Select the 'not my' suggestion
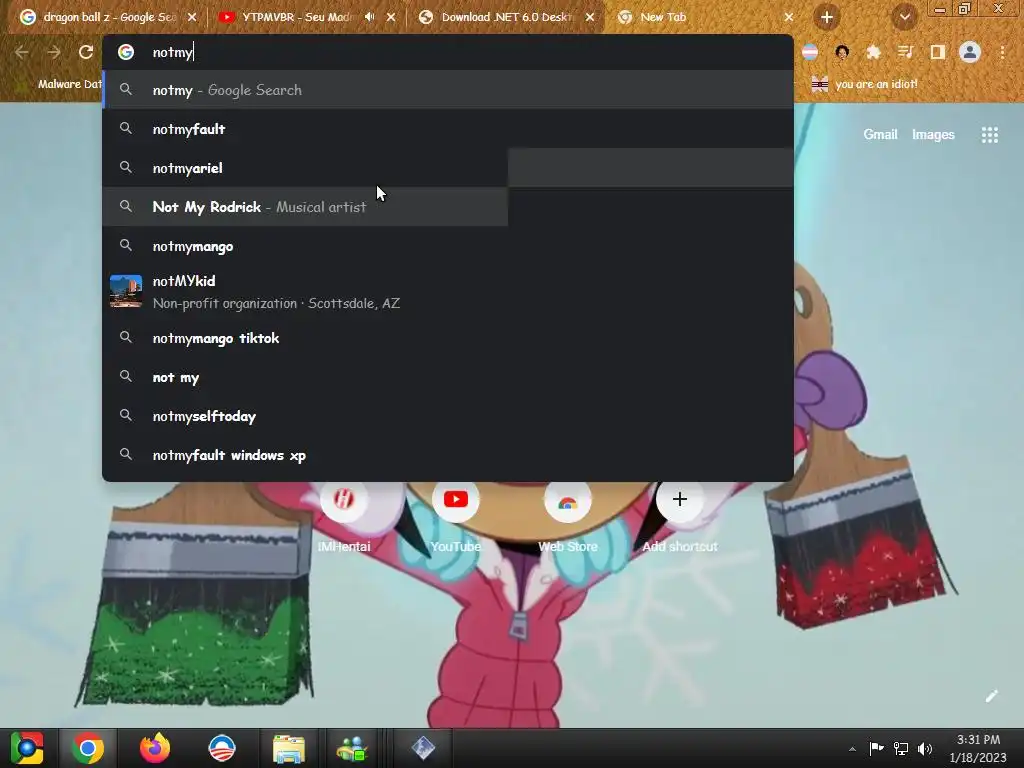The height and width of the screenshot is (768, 1024). (447, 377)
